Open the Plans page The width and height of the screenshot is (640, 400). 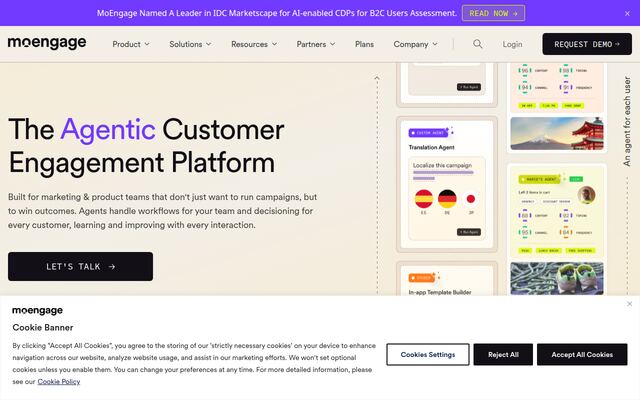tap(364, 44)
